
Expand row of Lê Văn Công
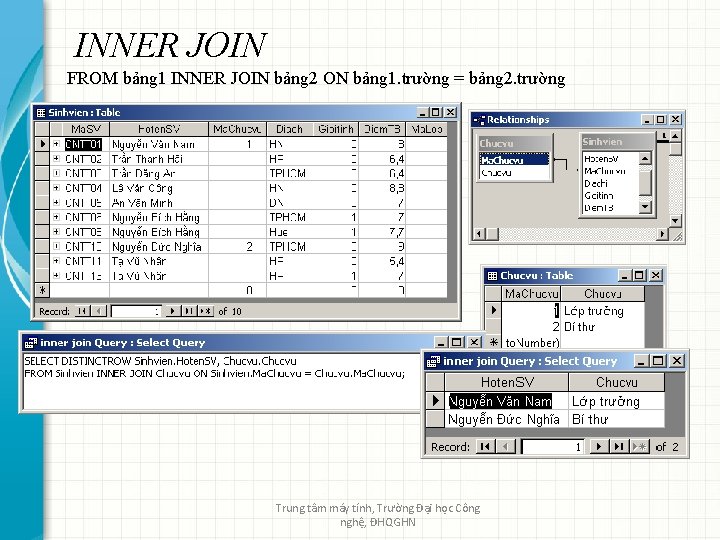coord(56,188)
